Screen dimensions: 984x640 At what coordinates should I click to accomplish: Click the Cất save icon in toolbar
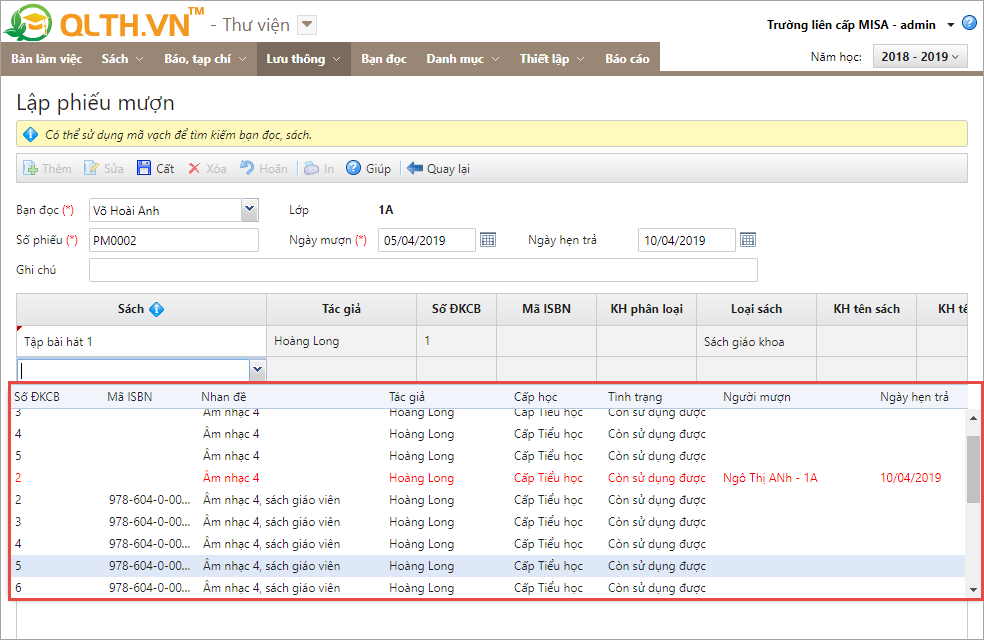(145, 169)
